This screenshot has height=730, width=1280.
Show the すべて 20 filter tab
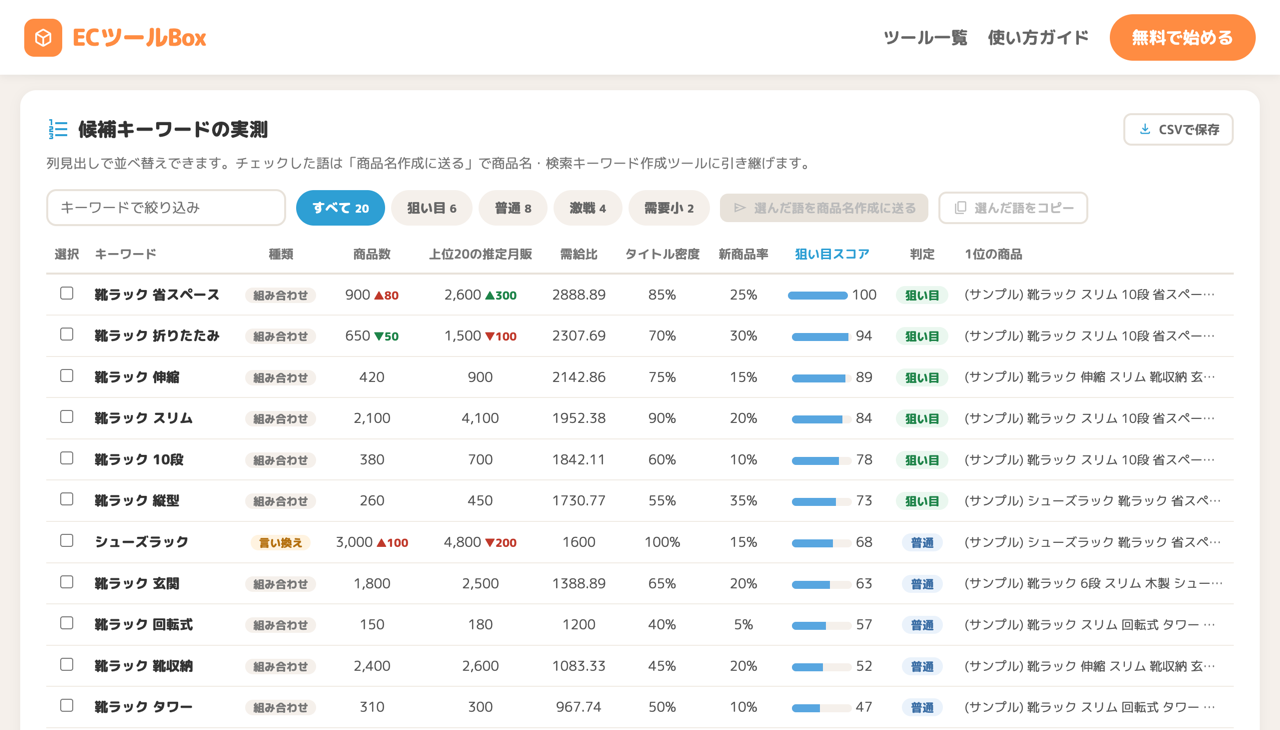[x=340, y=208]
